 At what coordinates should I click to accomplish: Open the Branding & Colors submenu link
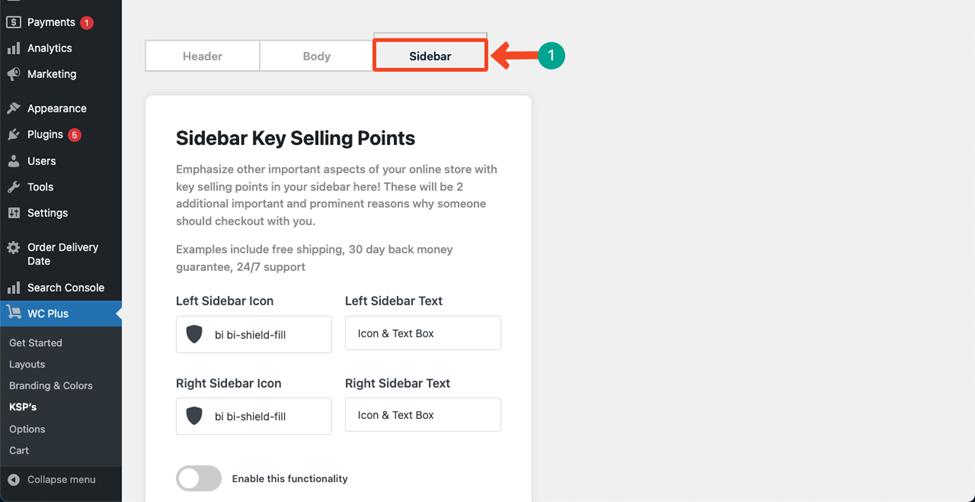pos(51,386)
